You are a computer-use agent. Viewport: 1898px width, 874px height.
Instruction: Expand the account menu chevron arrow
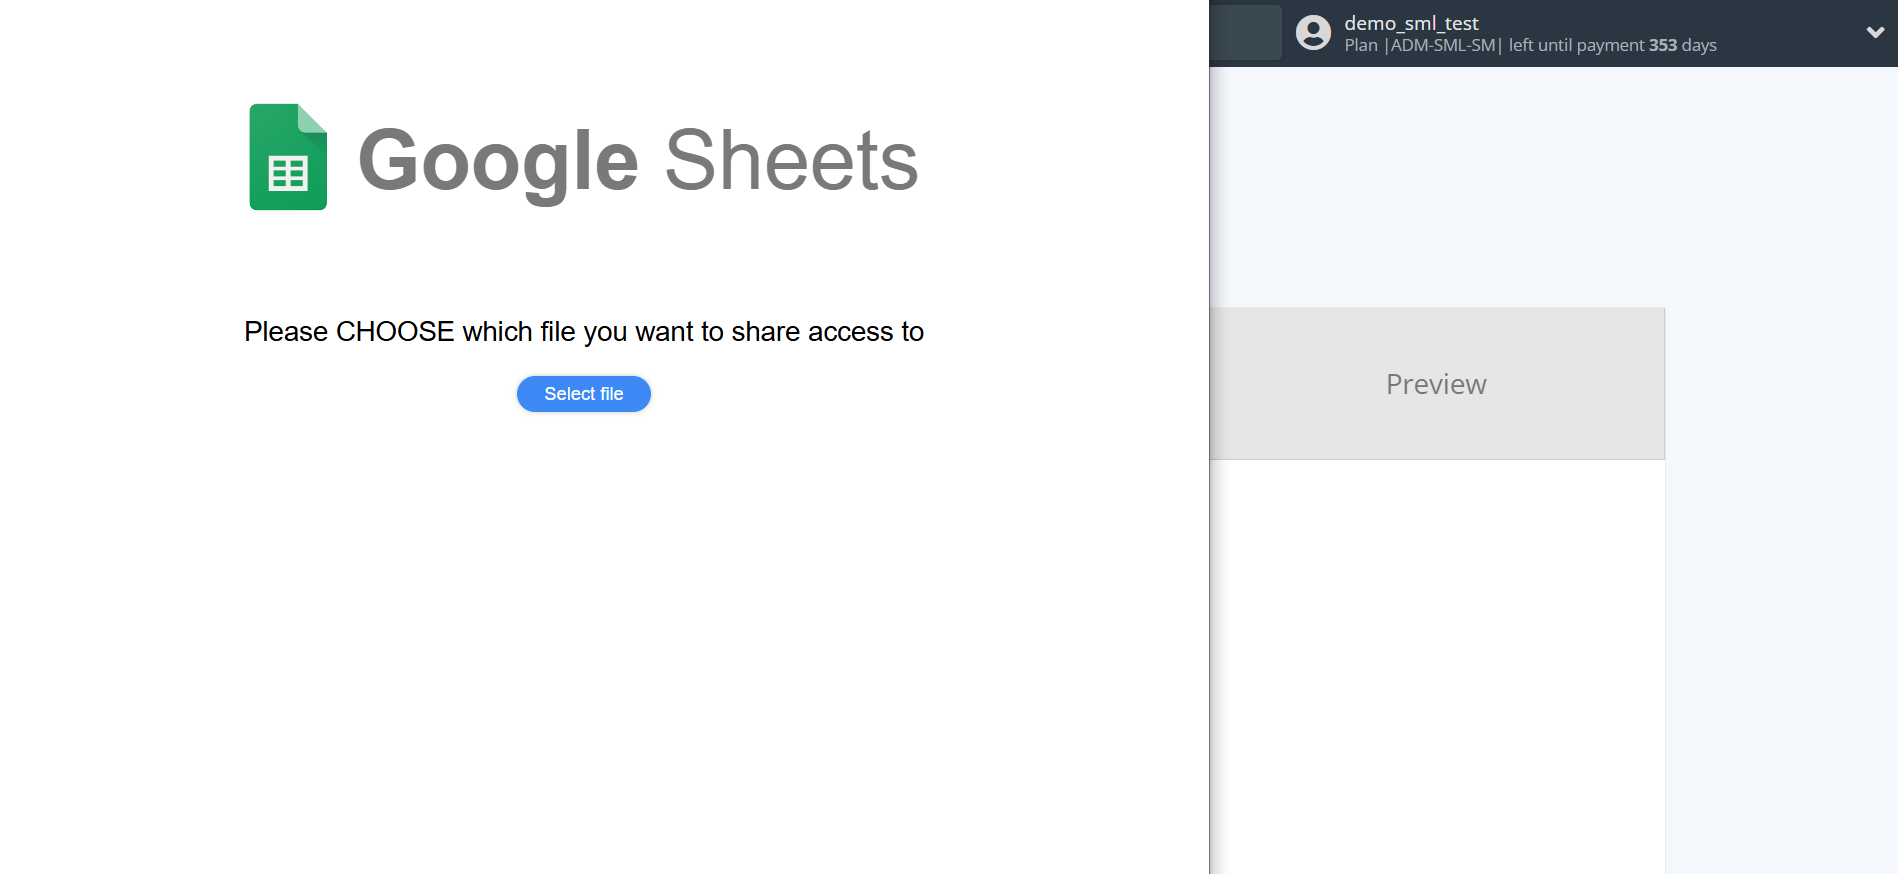pos(1875,33)
